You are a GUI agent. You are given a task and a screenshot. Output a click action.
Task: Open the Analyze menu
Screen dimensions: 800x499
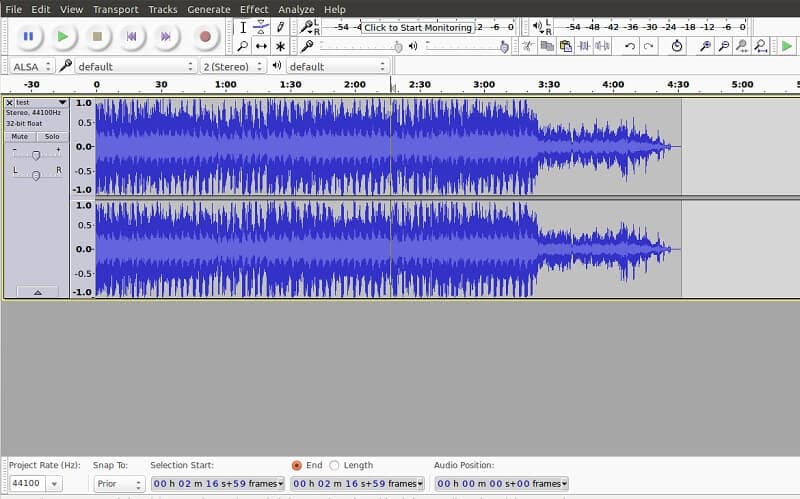[x=296, y=9]
